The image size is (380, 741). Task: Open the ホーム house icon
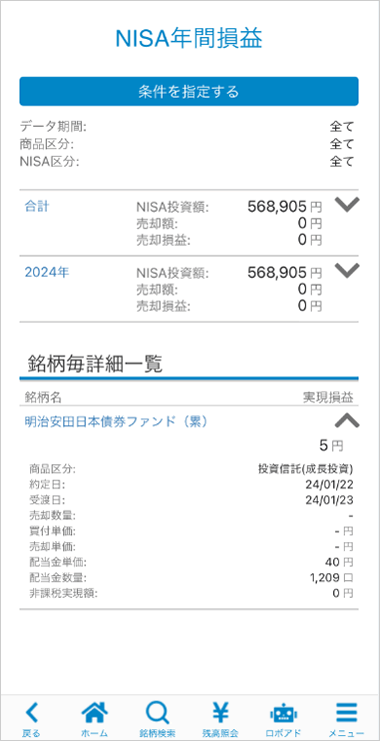[x=95, y=714]
